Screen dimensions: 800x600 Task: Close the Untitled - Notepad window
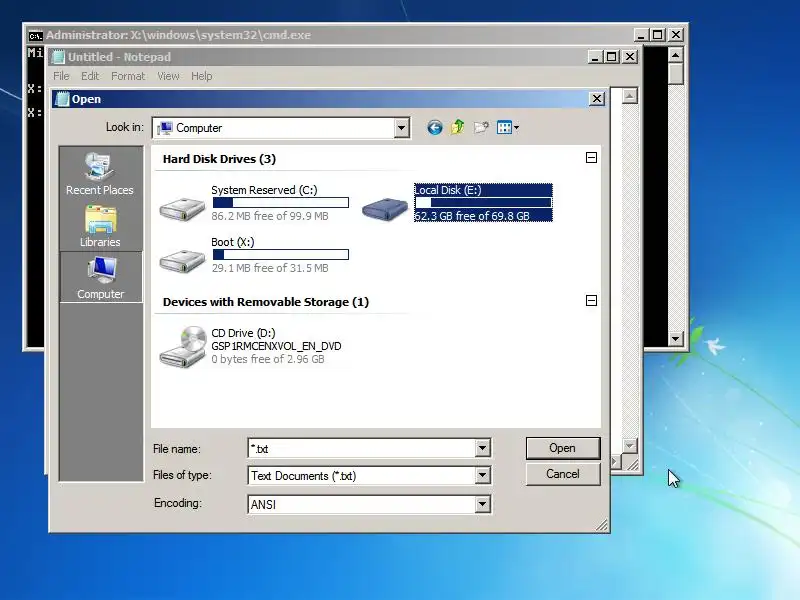coord(630,57)
